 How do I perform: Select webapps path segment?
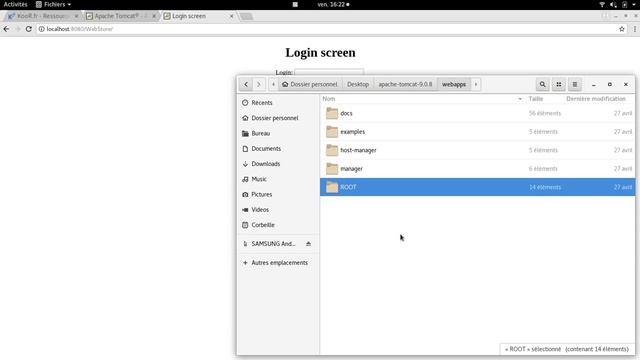coord(454,84)
